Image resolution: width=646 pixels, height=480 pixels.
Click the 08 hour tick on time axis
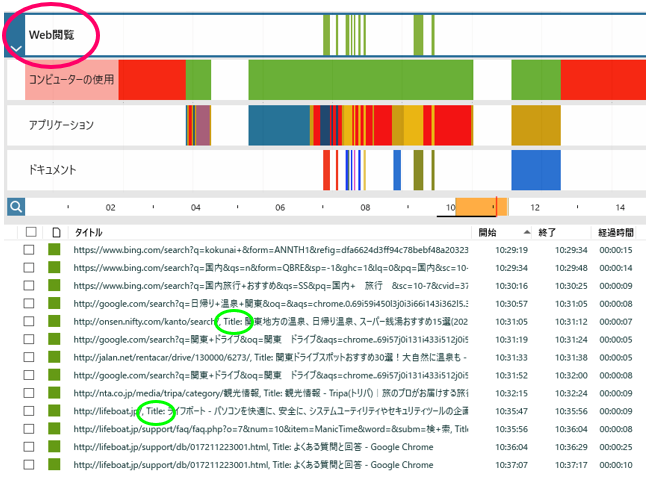pyautogui.click(x=365, y=207)
